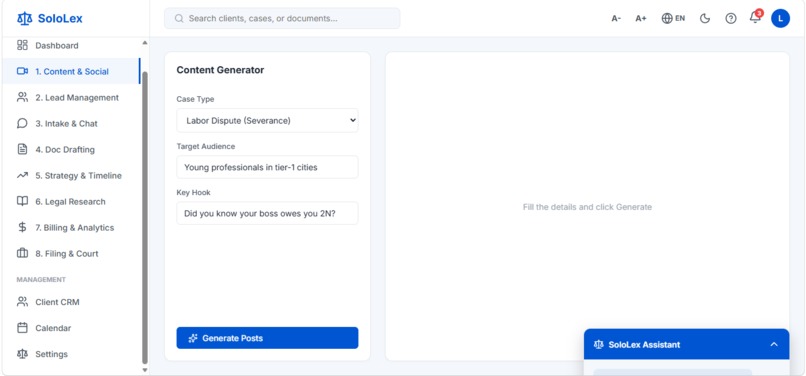This screenshot has width=806, height=376.
Task: Open notifications bell with badge
Action: click(x=755, y=17)
